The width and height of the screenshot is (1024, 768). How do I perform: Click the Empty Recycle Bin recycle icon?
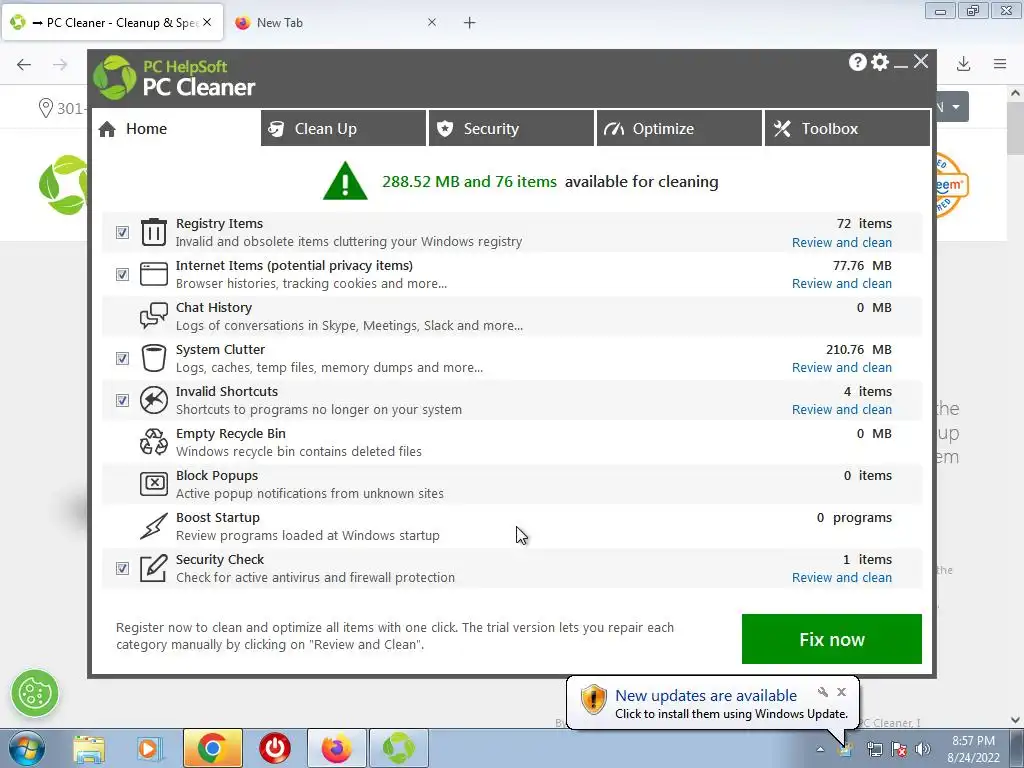pyautogui.click(x=153, y=441)
